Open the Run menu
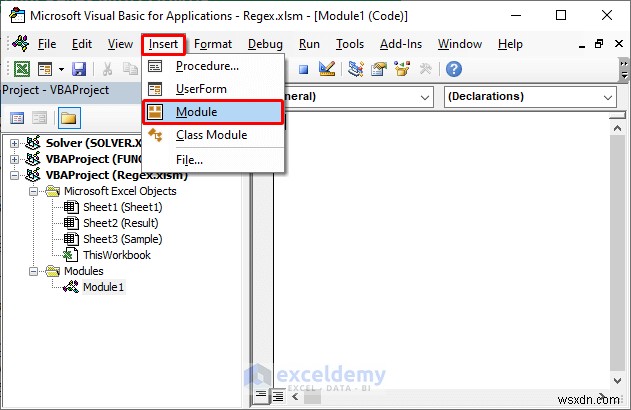631x410 pixels. pyautogui.click(x=309, y=44)
